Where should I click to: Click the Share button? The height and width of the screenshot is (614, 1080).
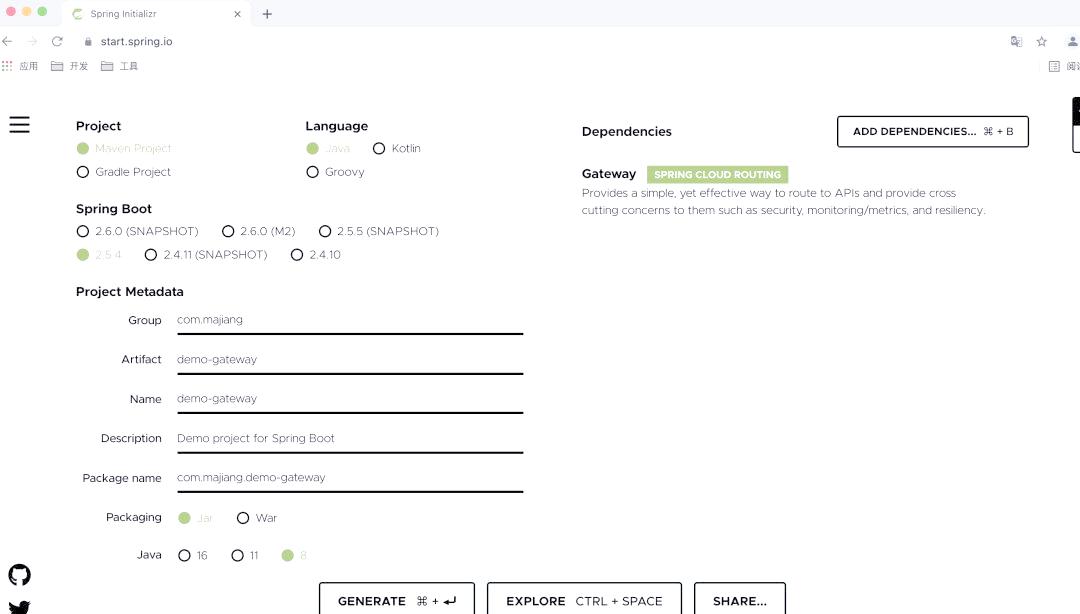coord(740,600)
